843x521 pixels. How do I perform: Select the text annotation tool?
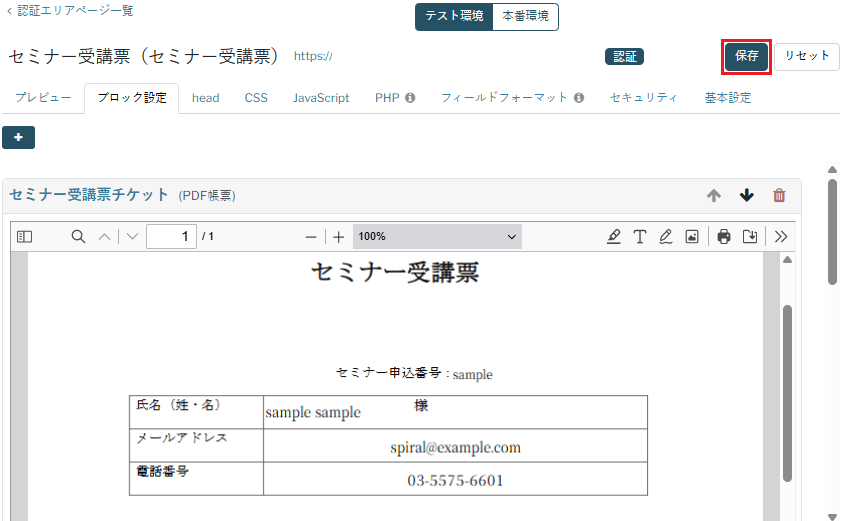pos(640,237)
